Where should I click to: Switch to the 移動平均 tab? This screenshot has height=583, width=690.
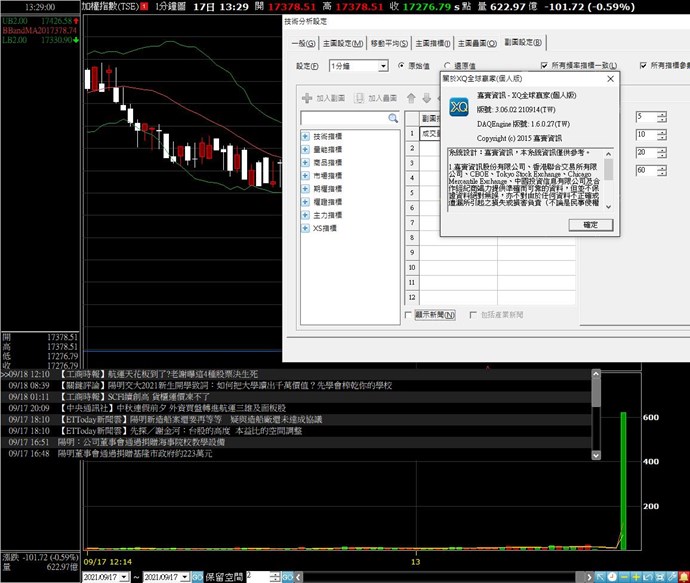pos(389,43)
